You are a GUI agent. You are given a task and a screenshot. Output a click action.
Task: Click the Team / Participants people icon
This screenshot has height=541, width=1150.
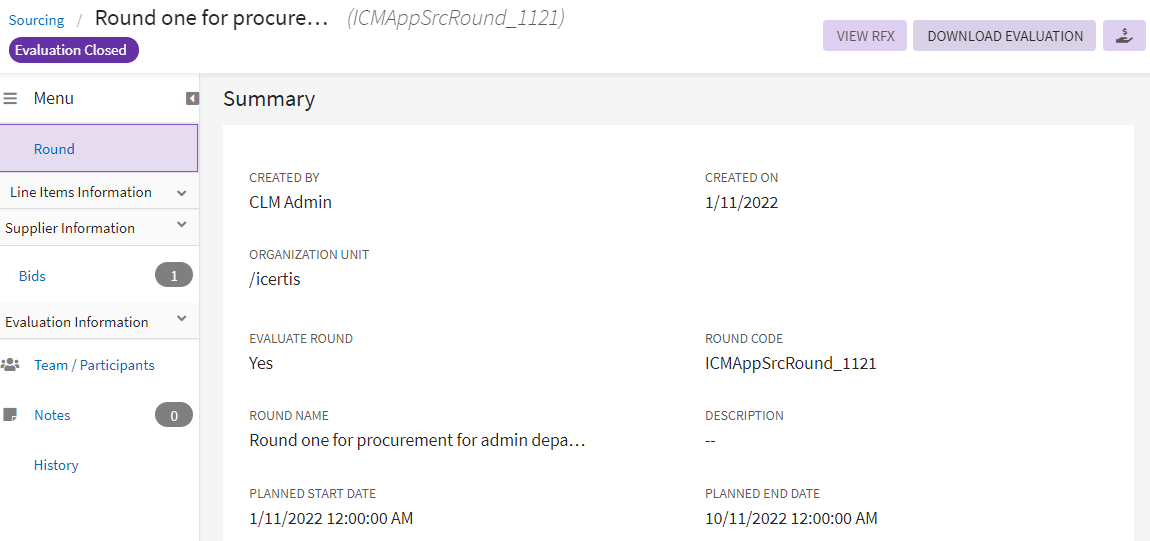click(x=11, y=365)
